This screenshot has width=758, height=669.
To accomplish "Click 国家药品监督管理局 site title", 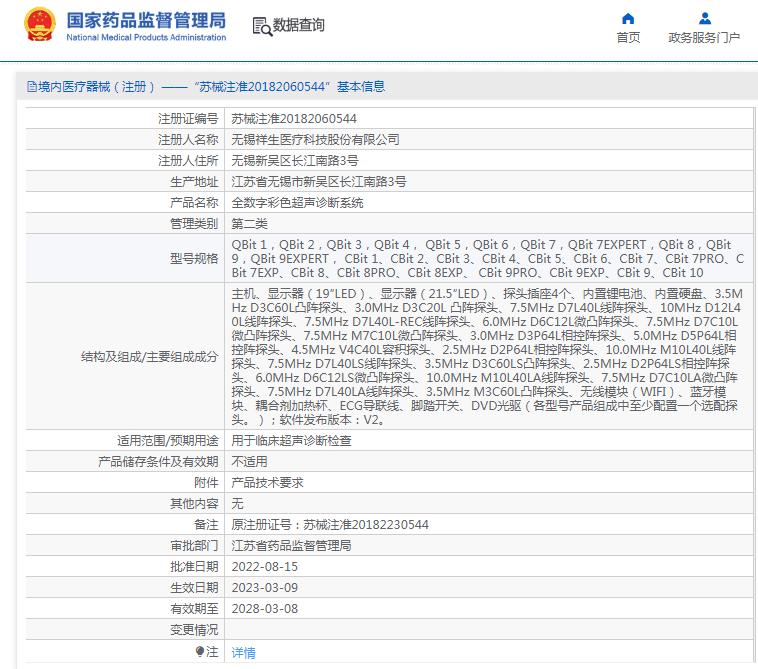I will 146,20.
